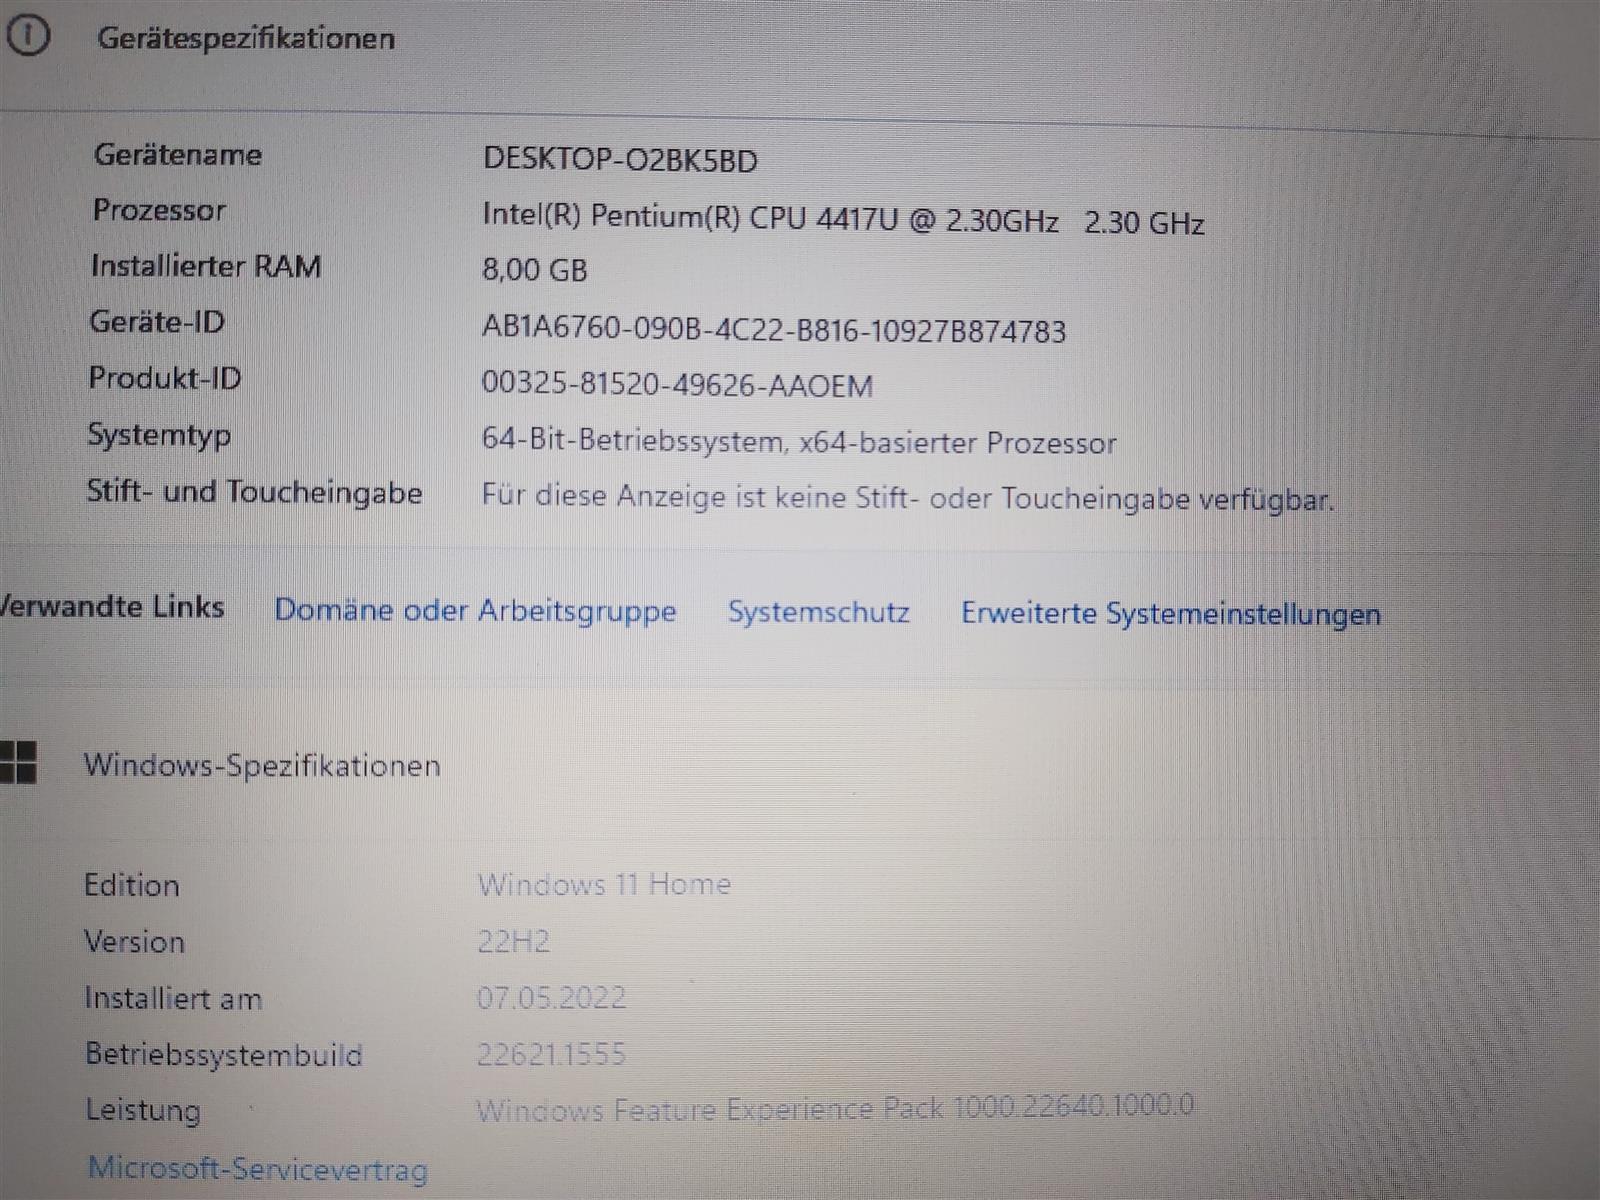This screenshot has height=1200, width=1600.
Task: Click the 8,00 GB installed RAM value
Action: point(535,270)
